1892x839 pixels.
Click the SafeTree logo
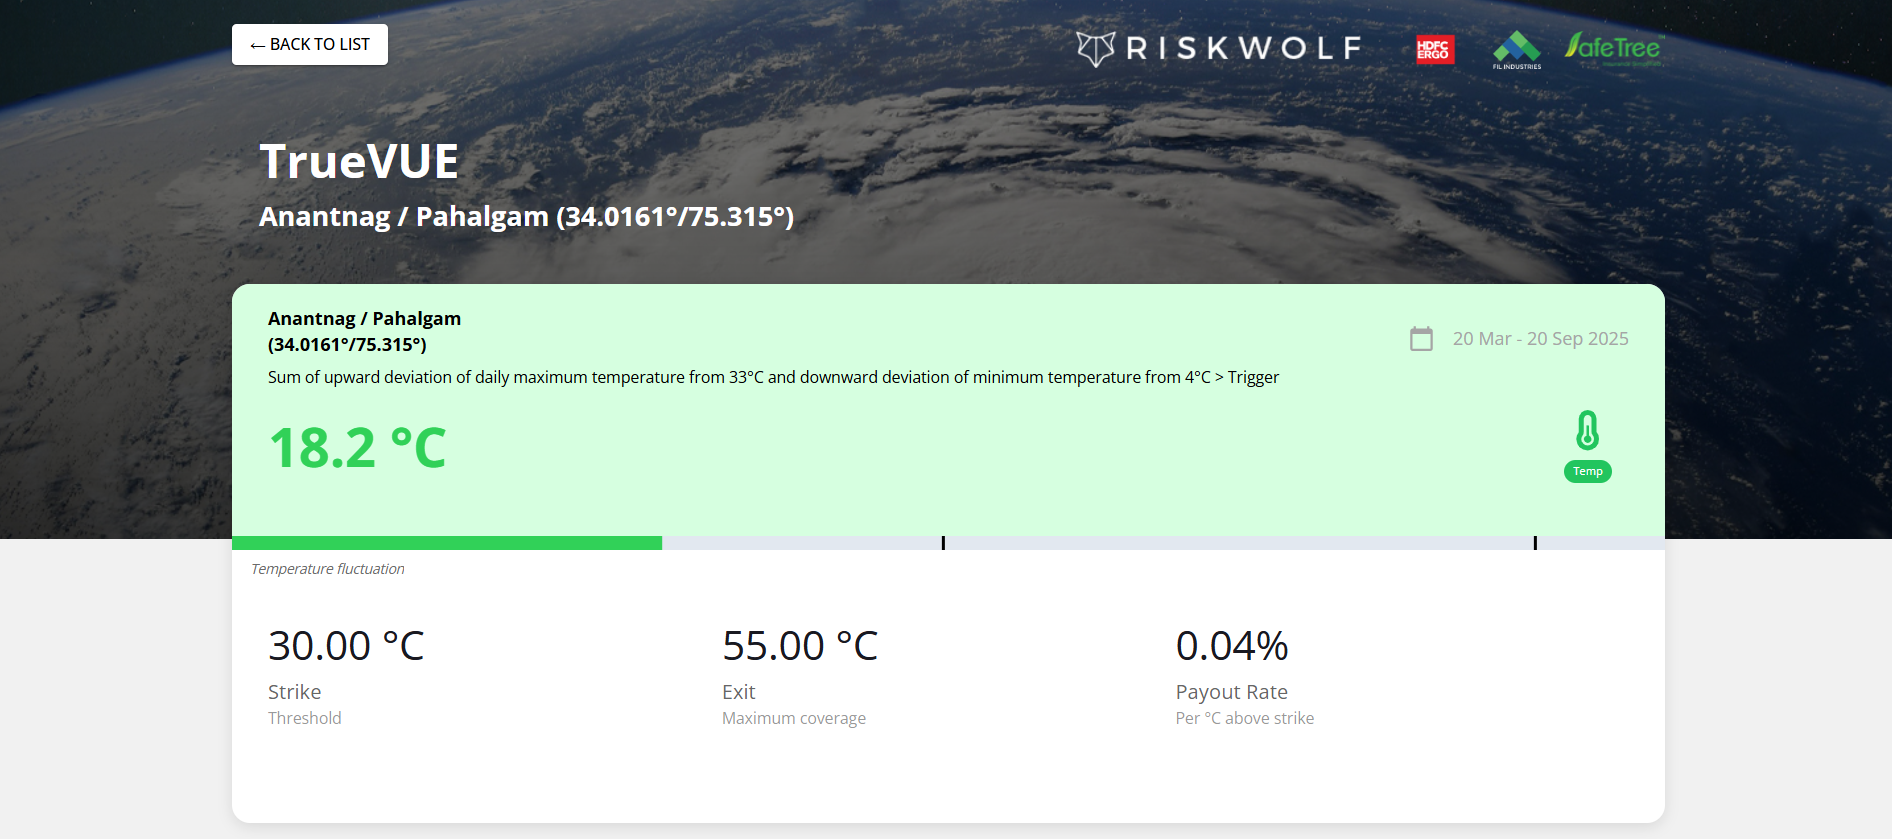coord(1613,48)
